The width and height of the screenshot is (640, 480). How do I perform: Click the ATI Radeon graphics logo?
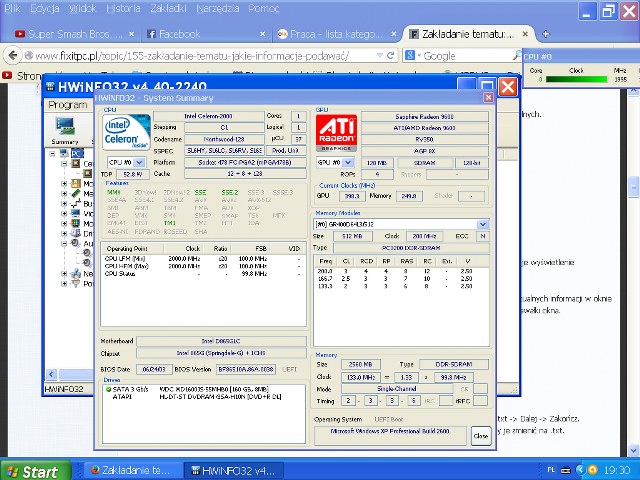[x=336, y=133]
